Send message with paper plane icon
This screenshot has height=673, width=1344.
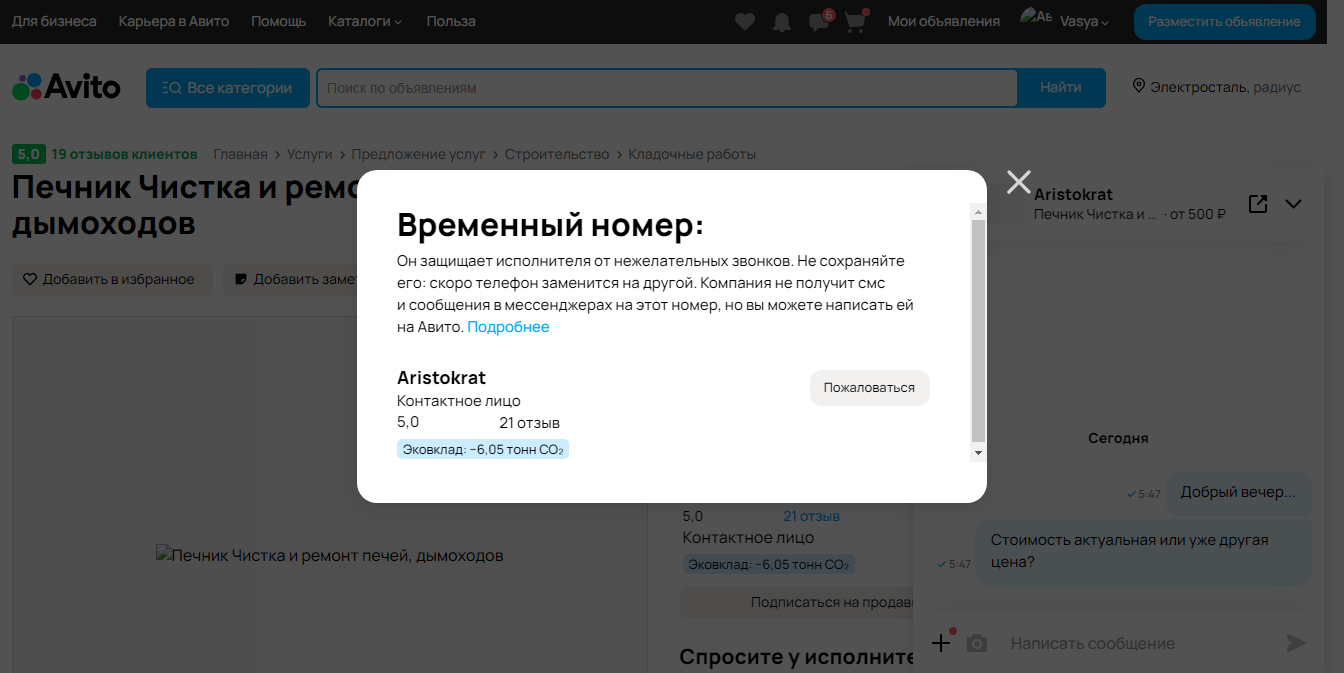point(1296,643)
